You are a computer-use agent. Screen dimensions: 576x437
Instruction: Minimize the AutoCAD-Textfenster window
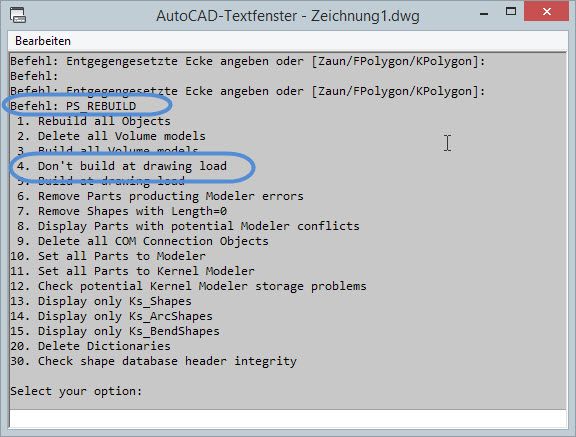[x=484, y=14]
